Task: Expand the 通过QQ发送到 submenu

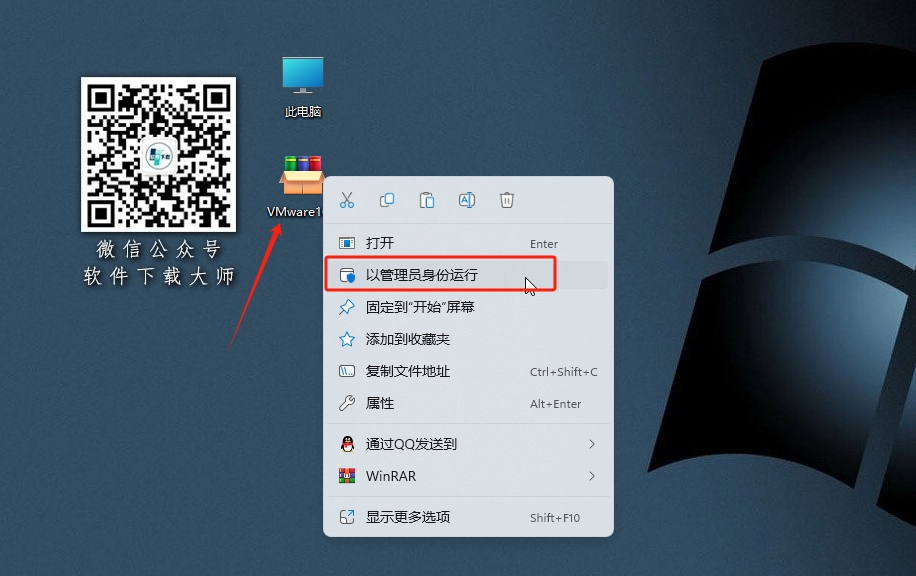Action: 468,444
